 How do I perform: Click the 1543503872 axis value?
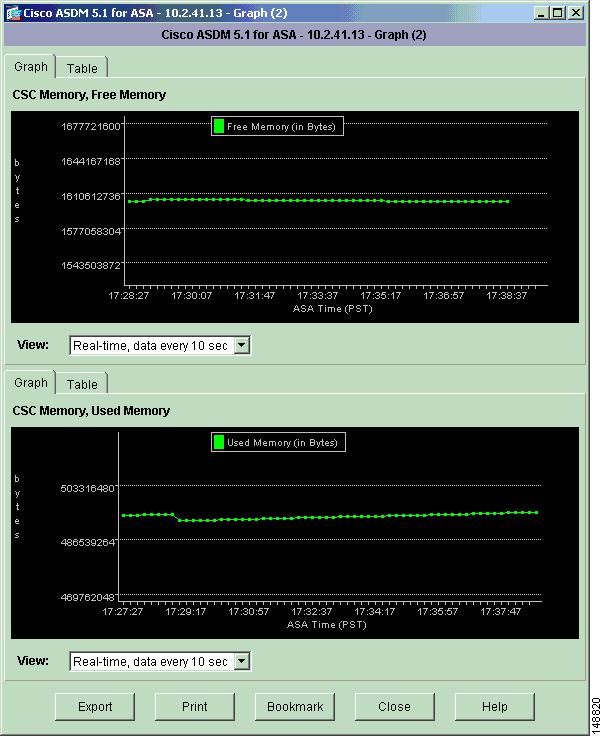[x=91, y=266]
